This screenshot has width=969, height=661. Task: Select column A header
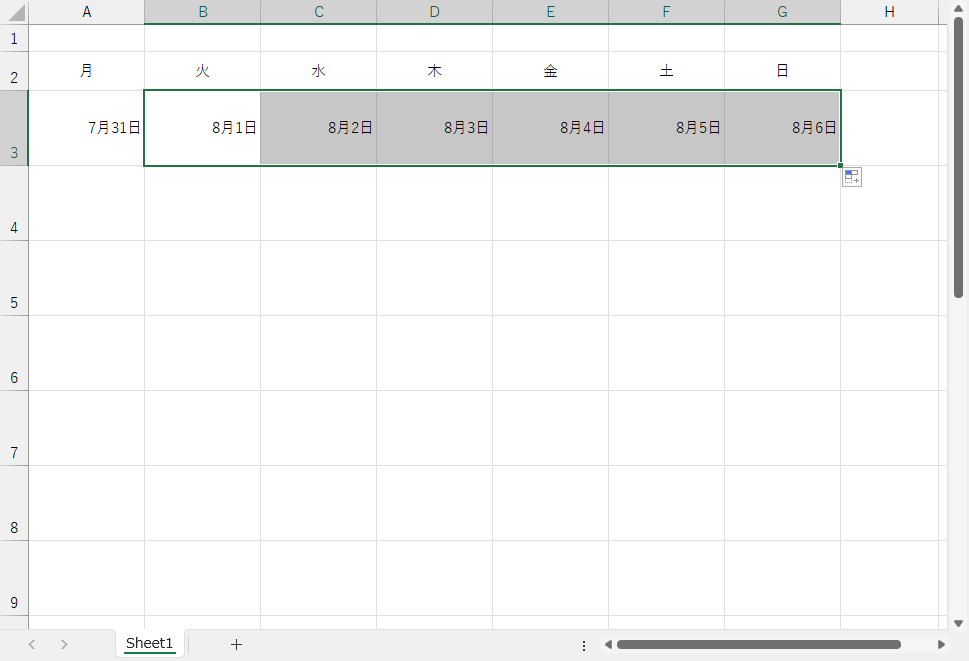coord(87,12)
